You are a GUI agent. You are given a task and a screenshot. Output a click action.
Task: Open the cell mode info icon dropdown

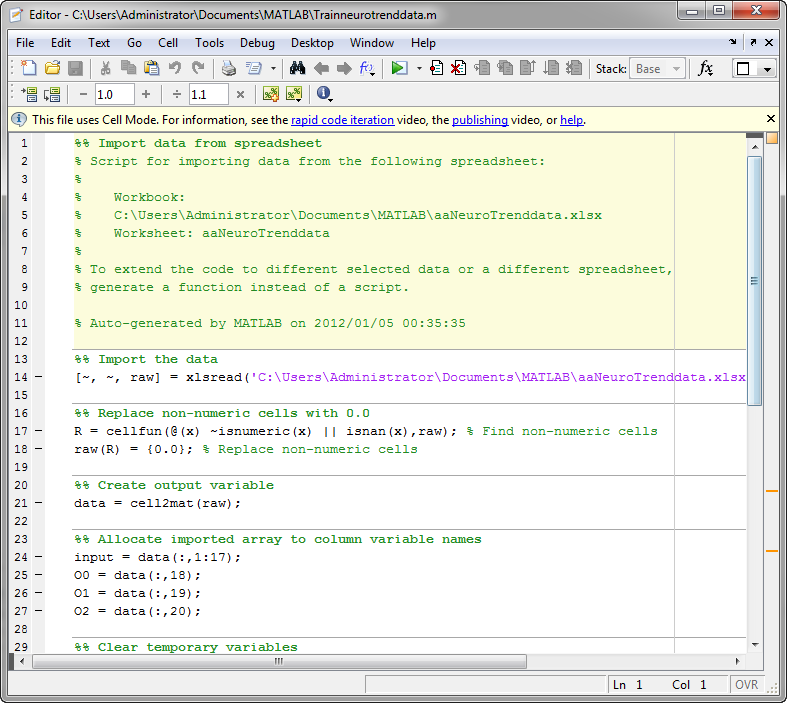pyautogui.click(x=325, y=94)
